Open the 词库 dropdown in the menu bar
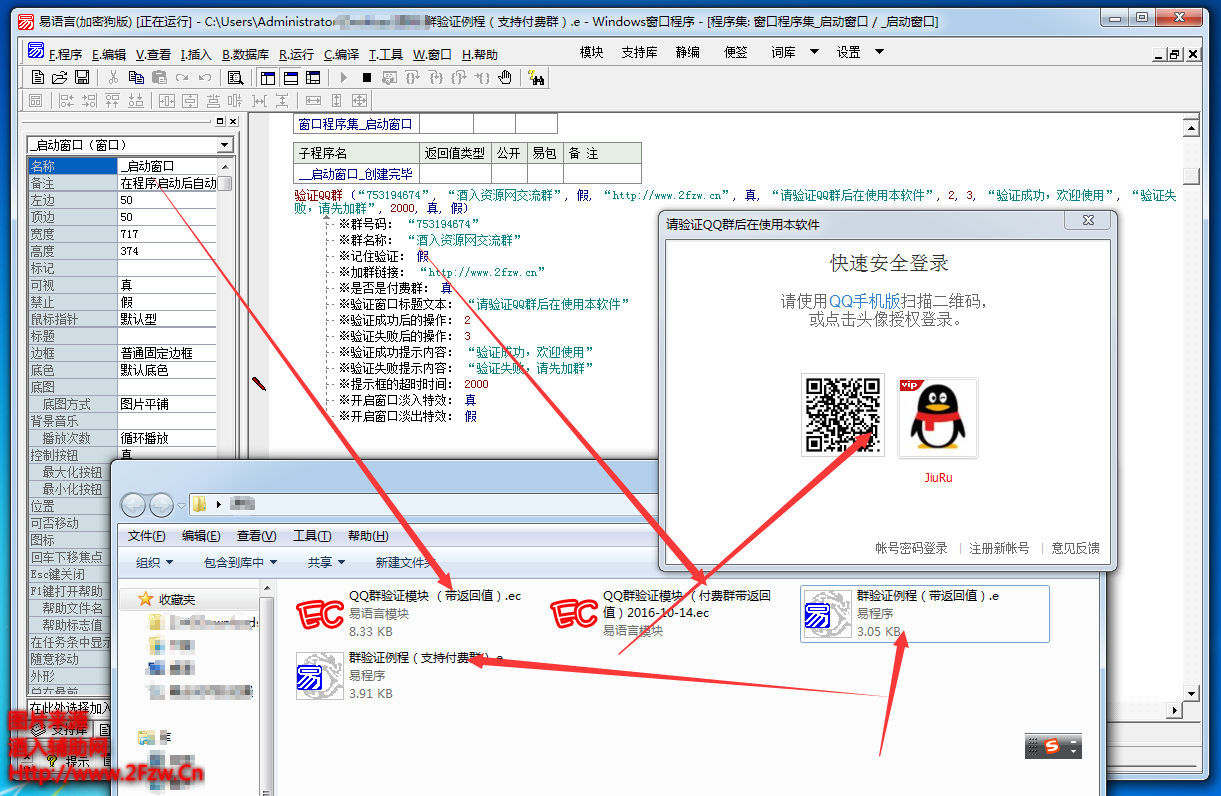 click(x=795, y=52)
